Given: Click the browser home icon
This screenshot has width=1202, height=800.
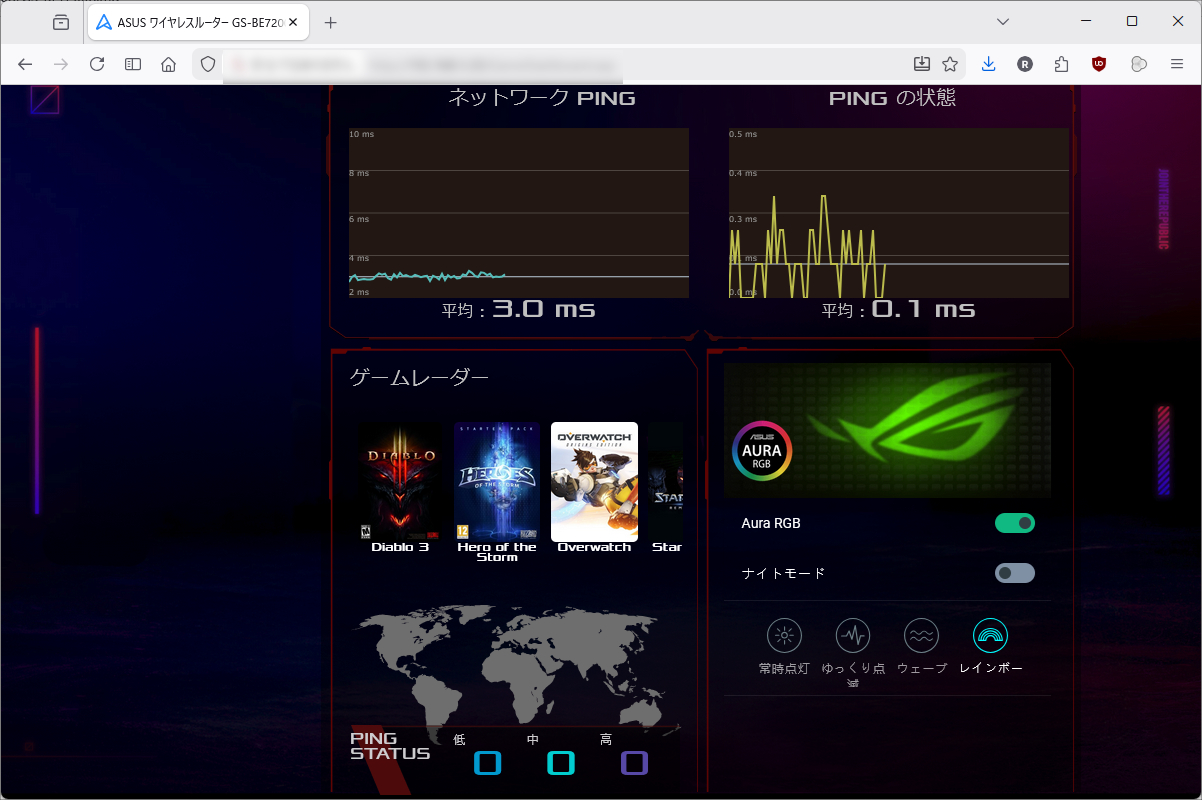Looking at the screenshot, I should [x=168, y=64].
